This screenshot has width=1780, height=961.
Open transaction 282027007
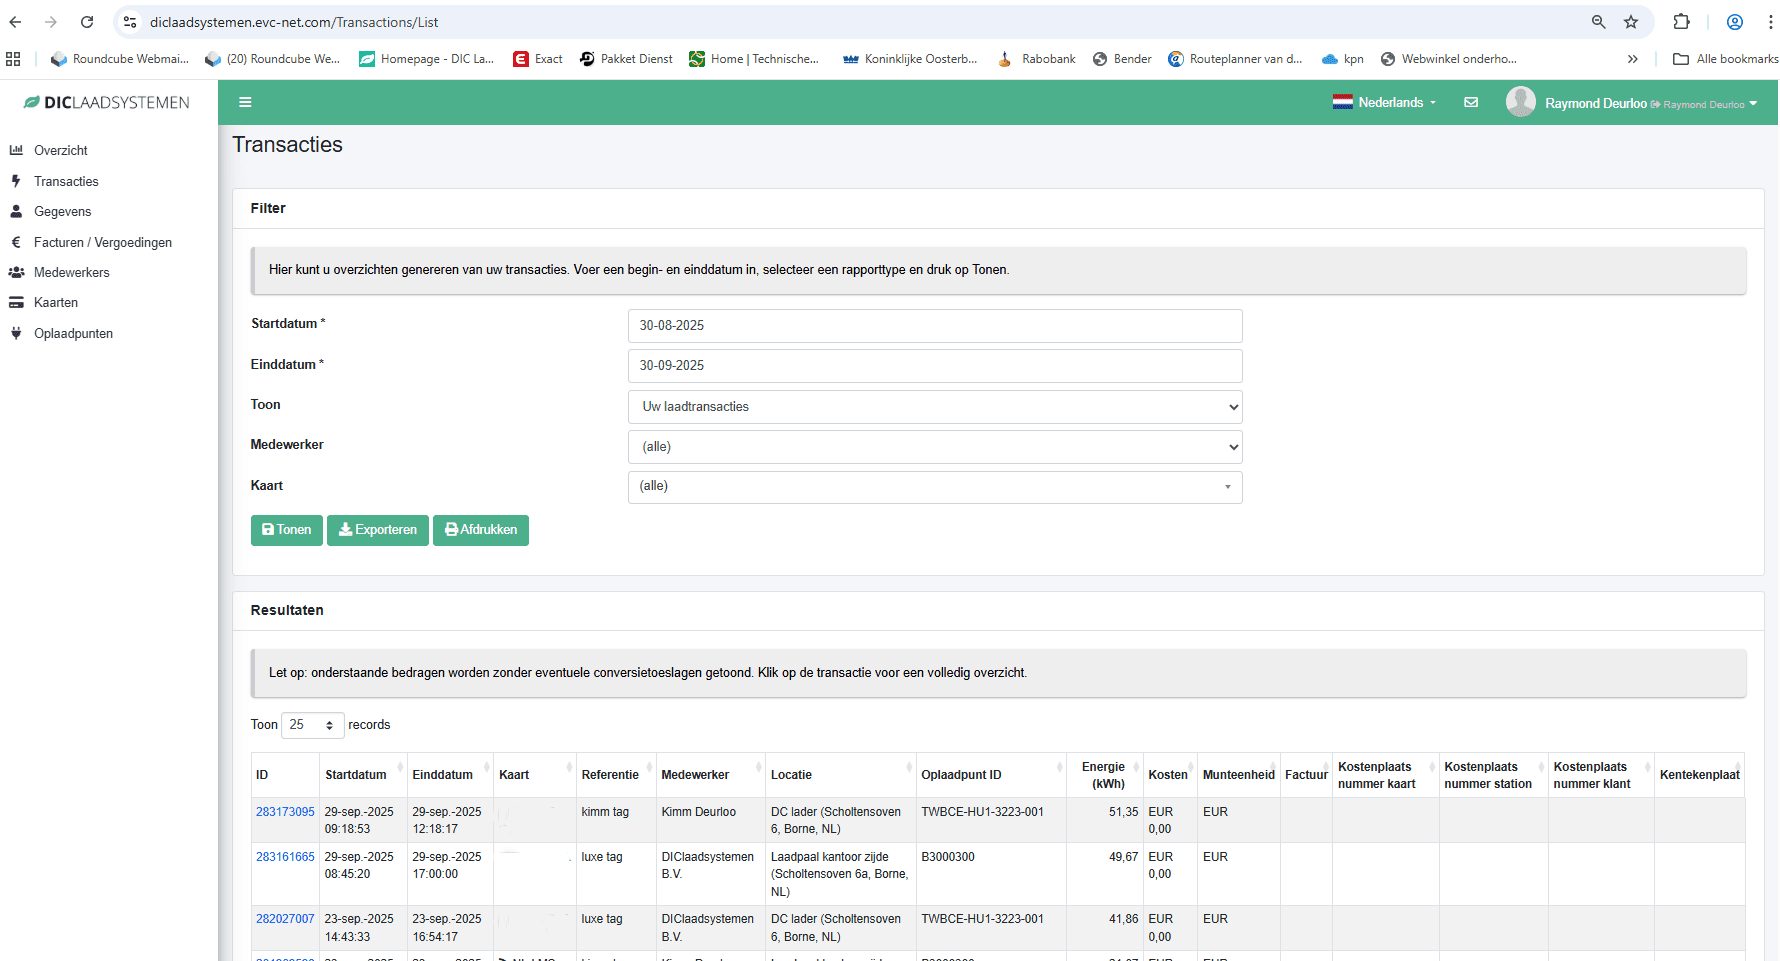click(x=285, y=919)
